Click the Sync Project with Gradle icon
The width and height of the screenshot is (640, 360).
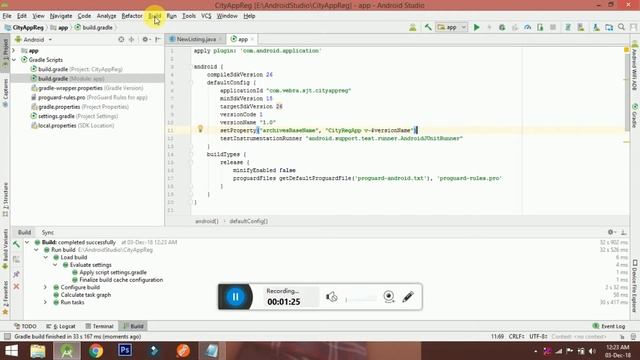[x=568, y=27]
